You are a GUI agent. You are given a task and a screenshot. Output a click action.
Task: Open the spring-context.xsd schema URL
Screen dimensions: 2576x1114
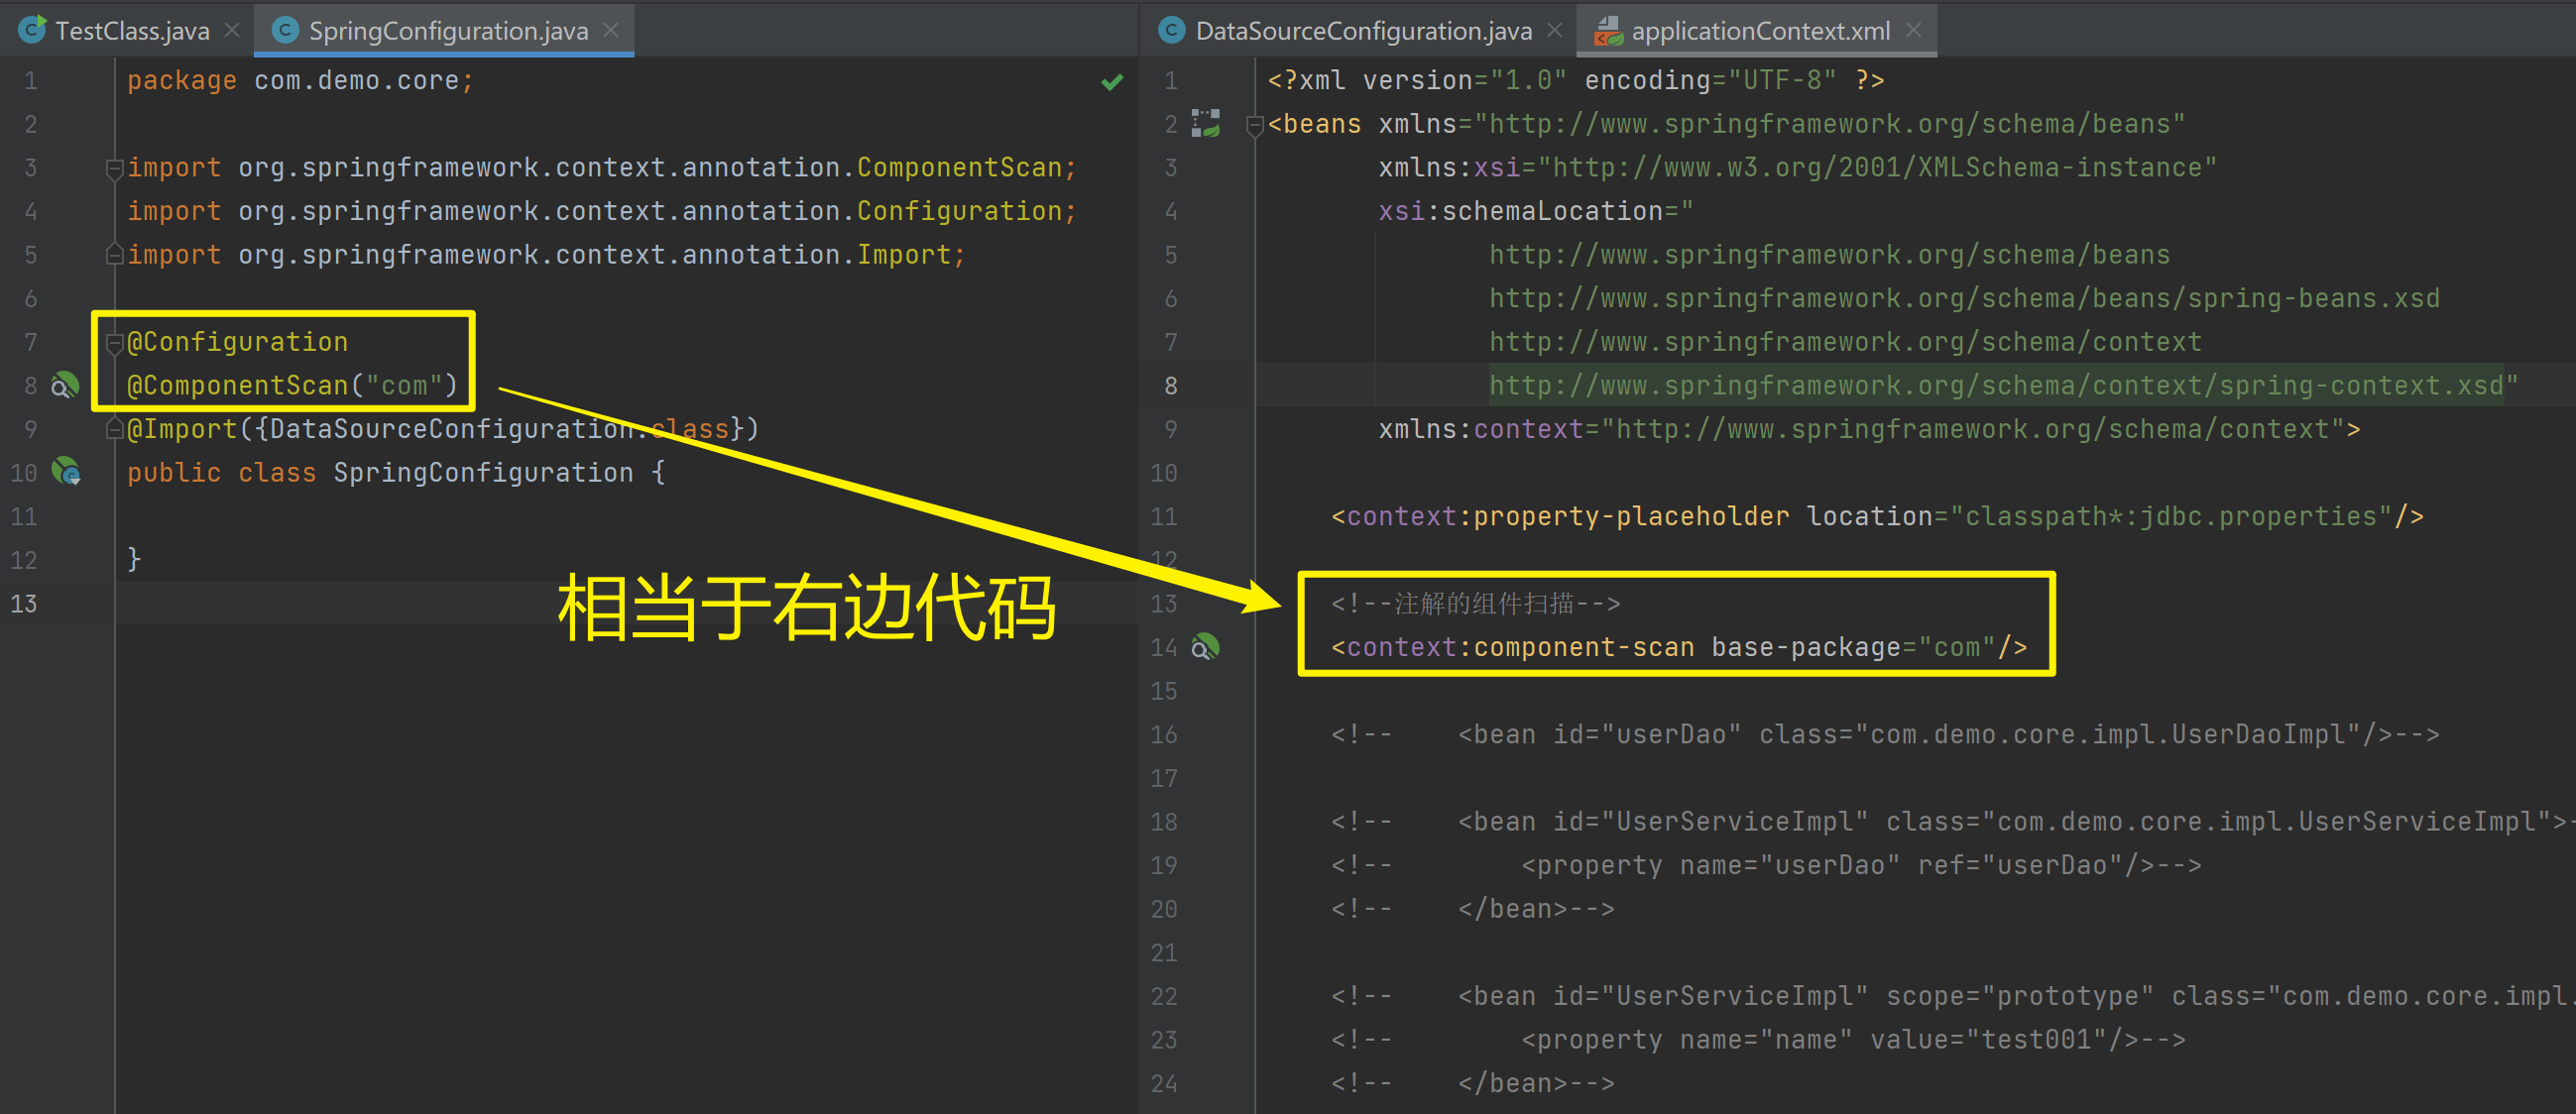tap(1995, 386)
